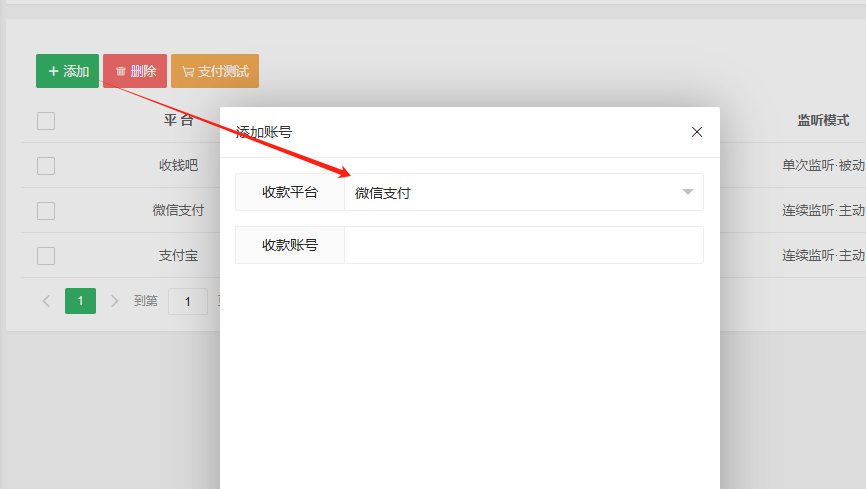This screenshot has width=866, height=489.
Task: Click the 添加账号 dialog title bar
Action: coord(450,132)
